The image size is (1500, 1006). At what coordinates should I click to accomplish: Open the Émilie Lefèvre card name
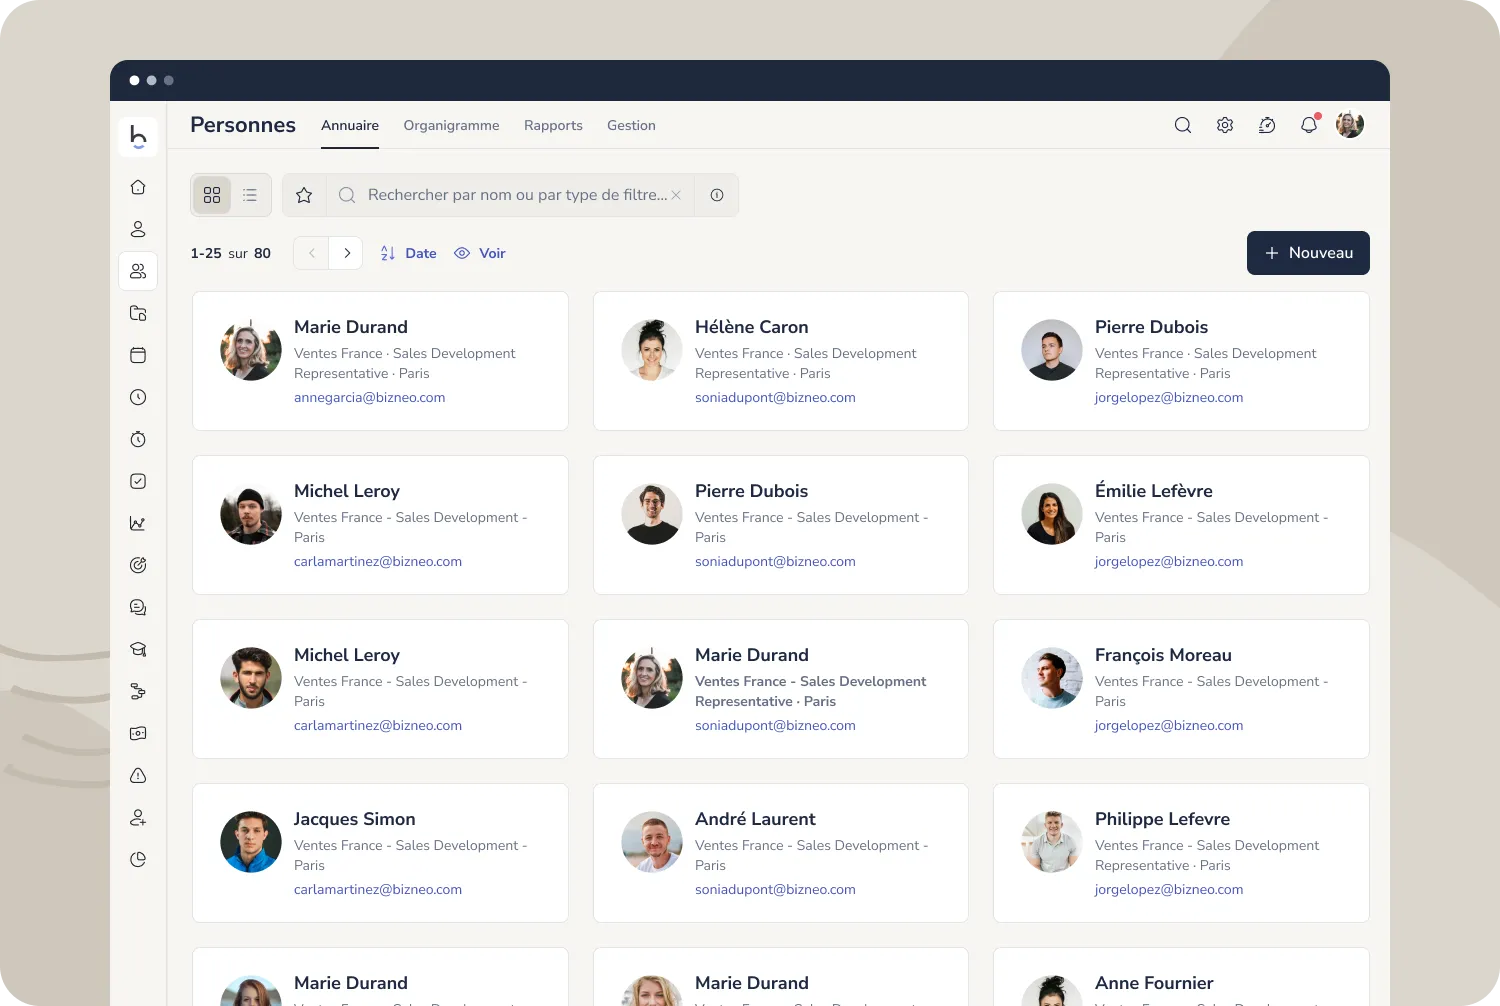(x=1153, y=491)
